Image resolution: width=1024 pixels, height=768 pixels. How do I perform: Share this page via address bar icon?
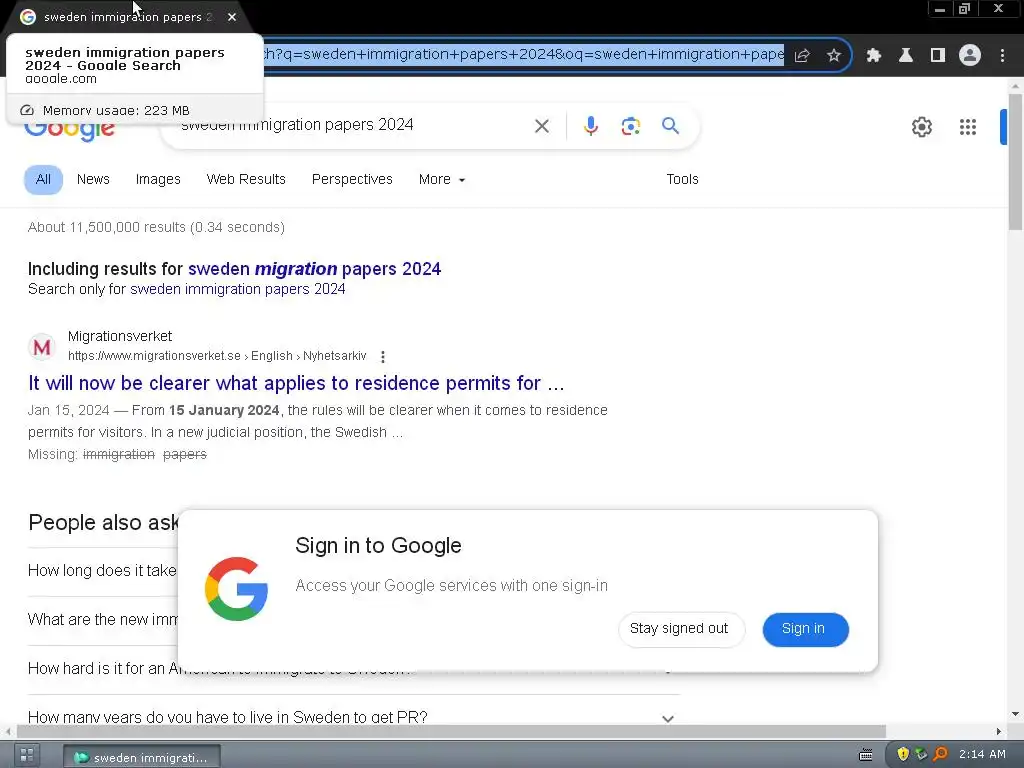click(802, 56)
